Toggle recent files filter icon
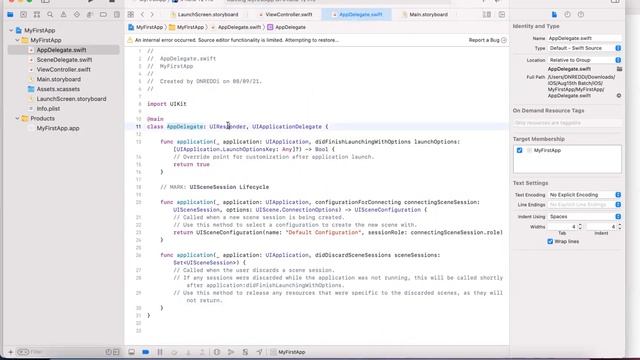Screen dimensions: 640x360 pos(108,352)
